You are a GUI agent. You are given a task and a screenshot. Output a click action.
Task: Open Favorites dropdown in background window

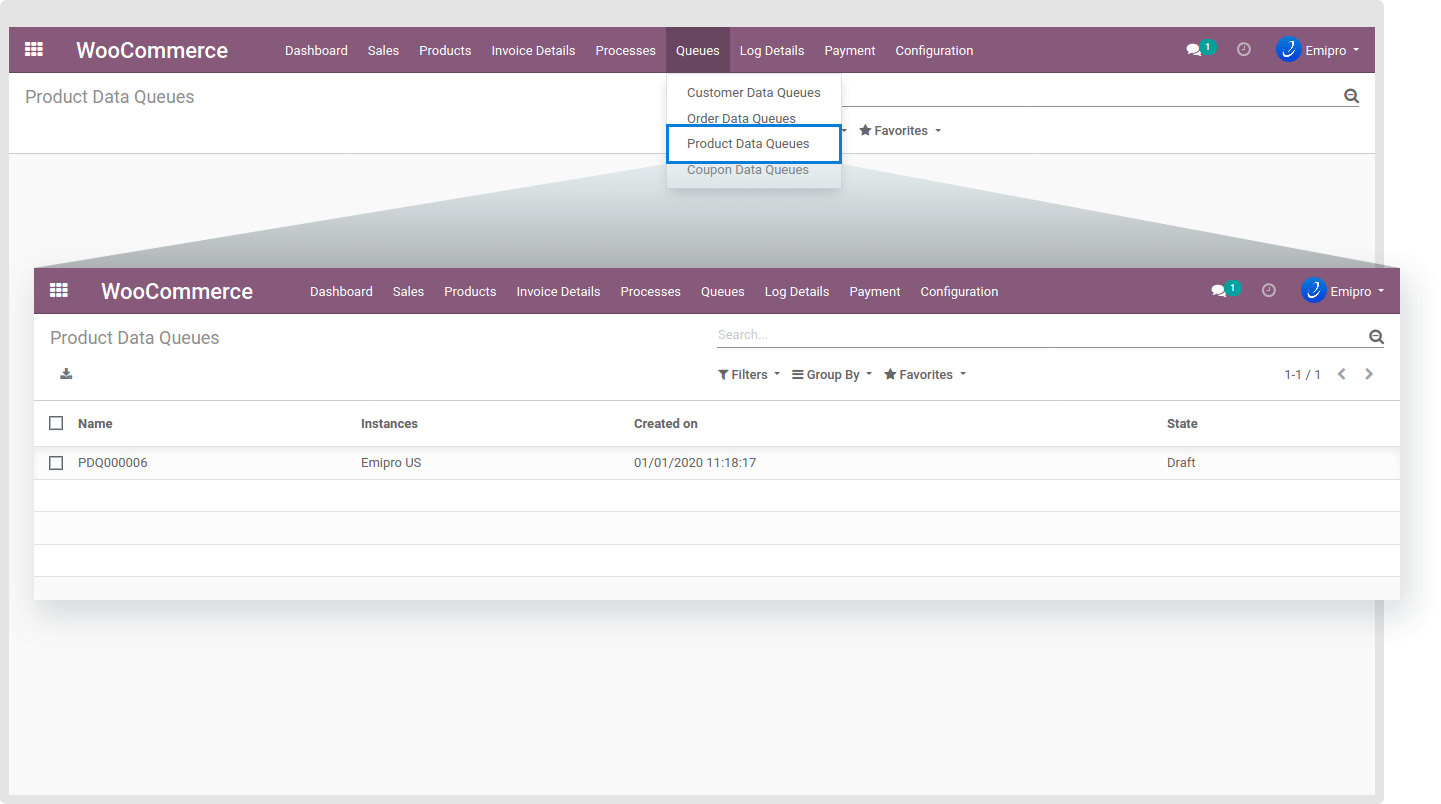[x=900, y=131]
